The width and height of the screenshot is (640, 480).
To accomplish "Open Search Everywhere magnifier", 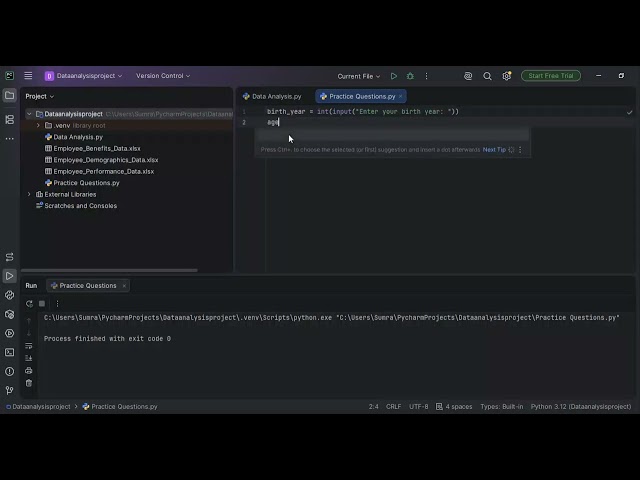I will 487,76.
